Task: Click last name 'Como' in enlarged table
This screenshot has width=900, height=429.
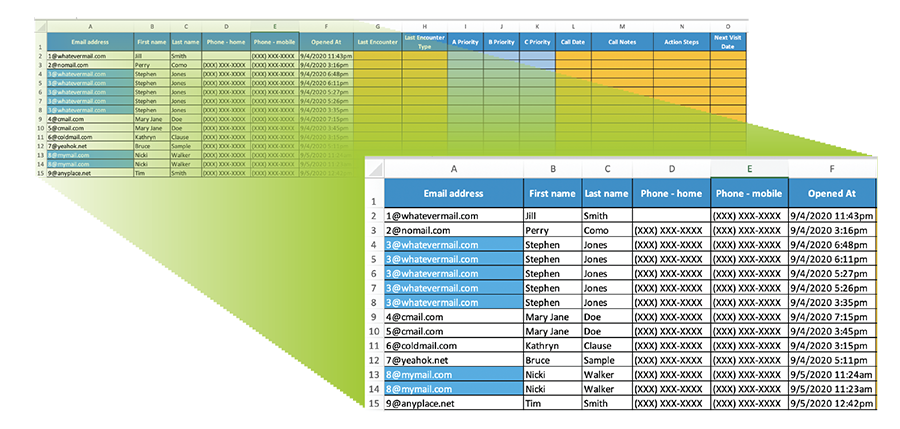Action: [608, 230]
